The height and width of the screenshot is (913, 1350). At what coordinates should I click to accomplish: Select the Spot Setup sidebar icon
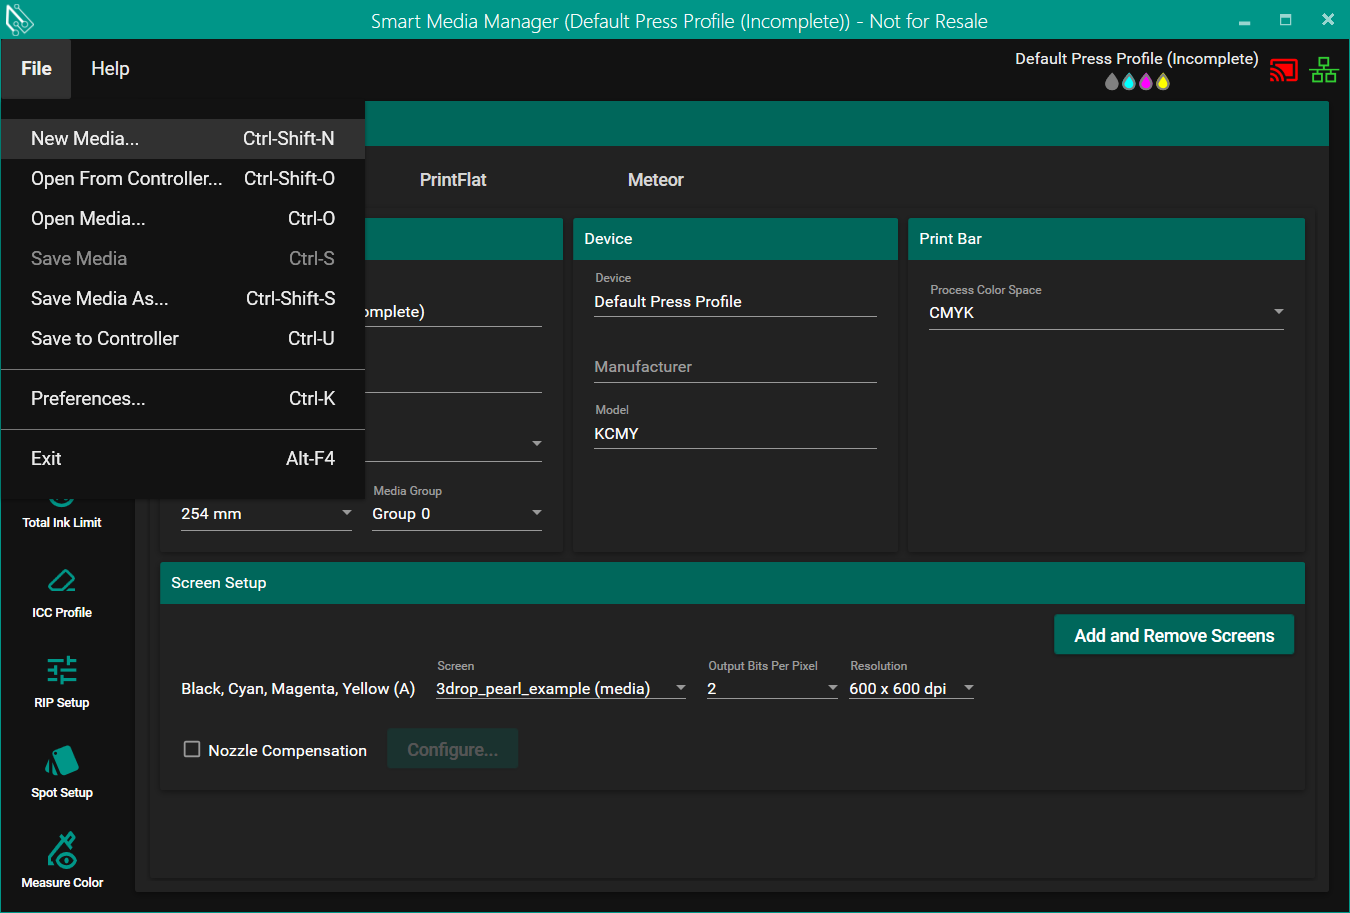(x=62, y=761)
